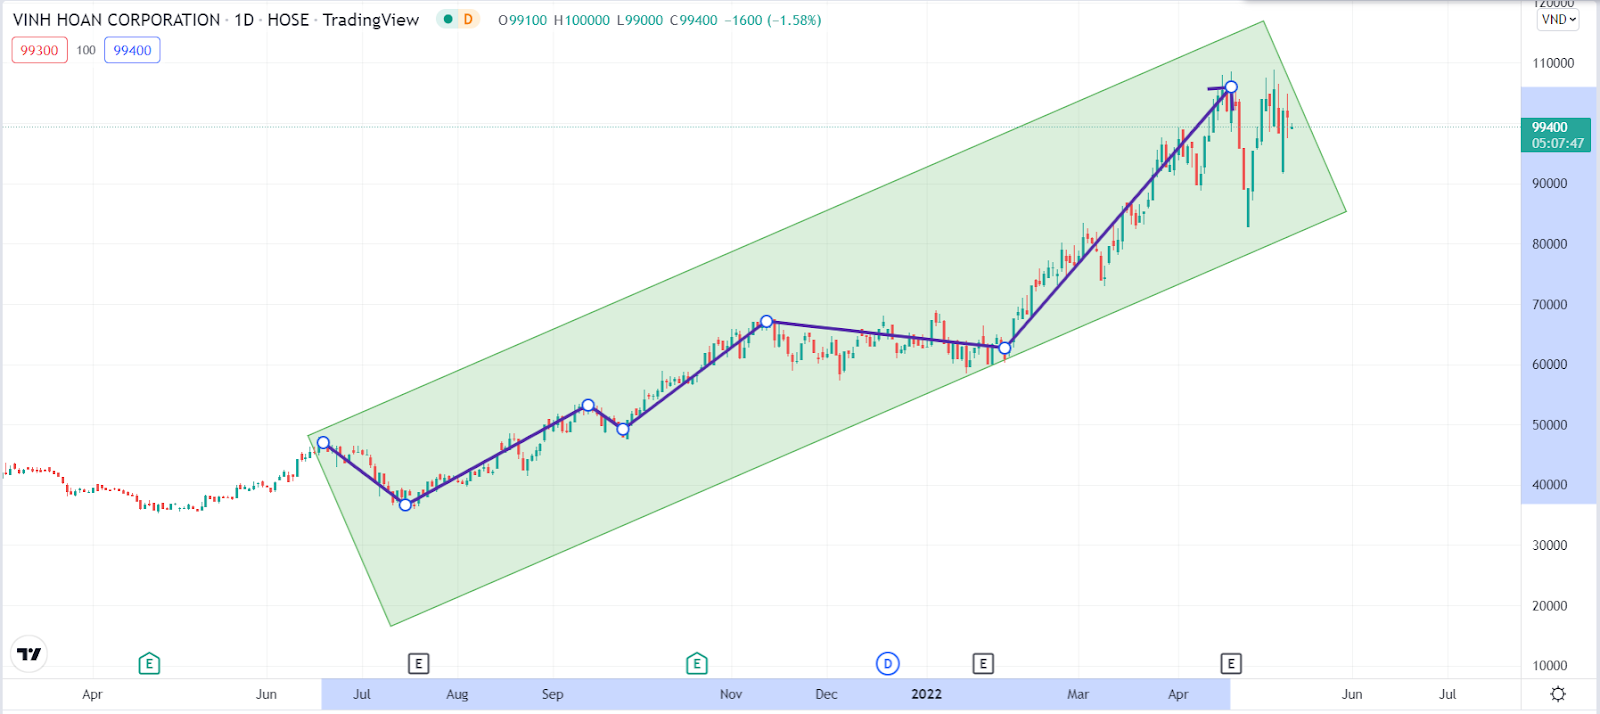Select the trend anchor at the September peak near 53000

click(x=588, y=405)
